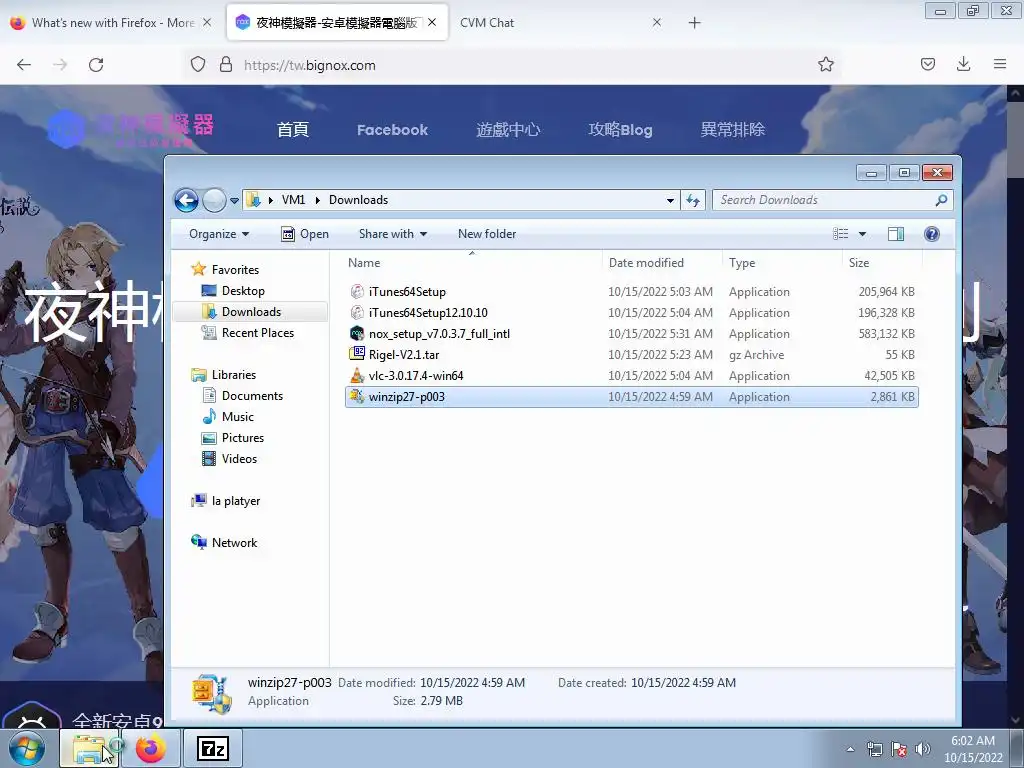Click the Explorer help icon
This screenshot has height=768, width=1024.
(x=932, y=234)
